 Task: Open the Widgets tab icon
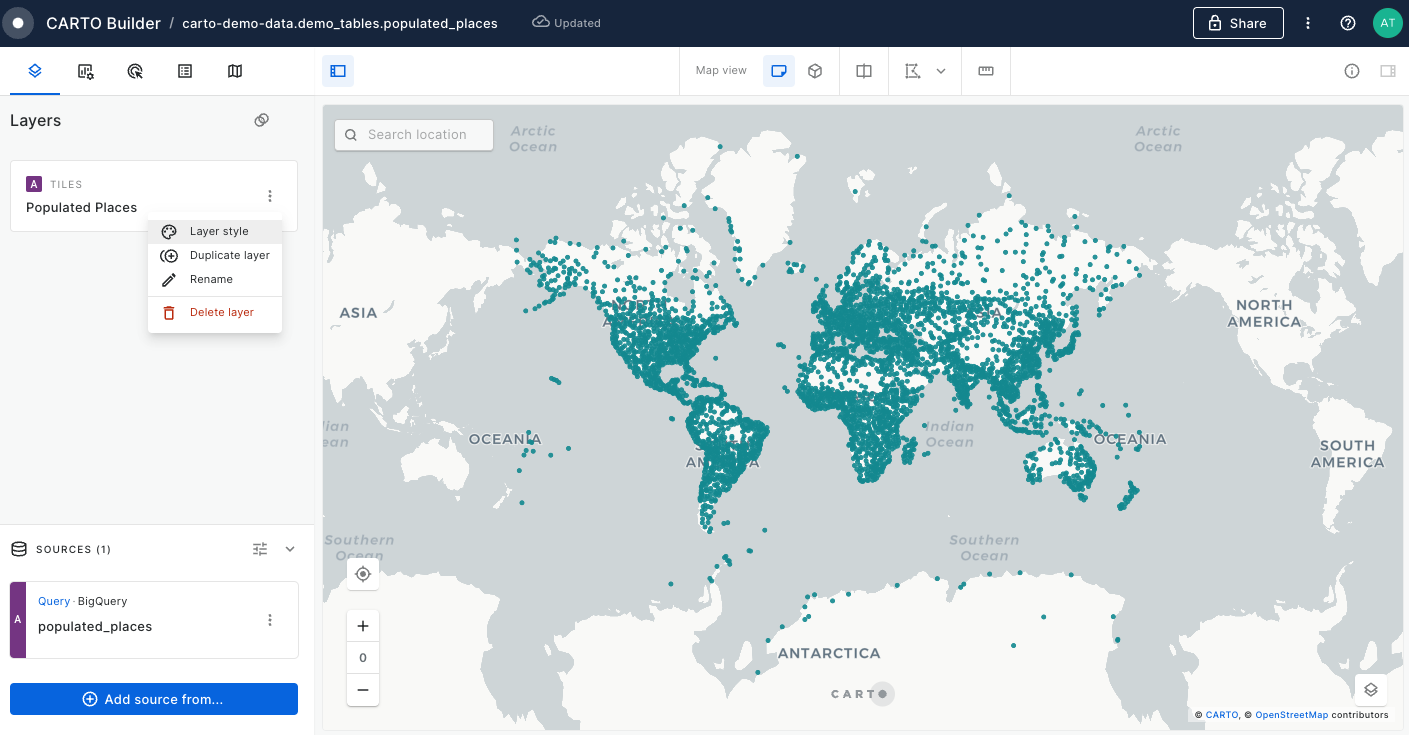(x=85, y=71)
